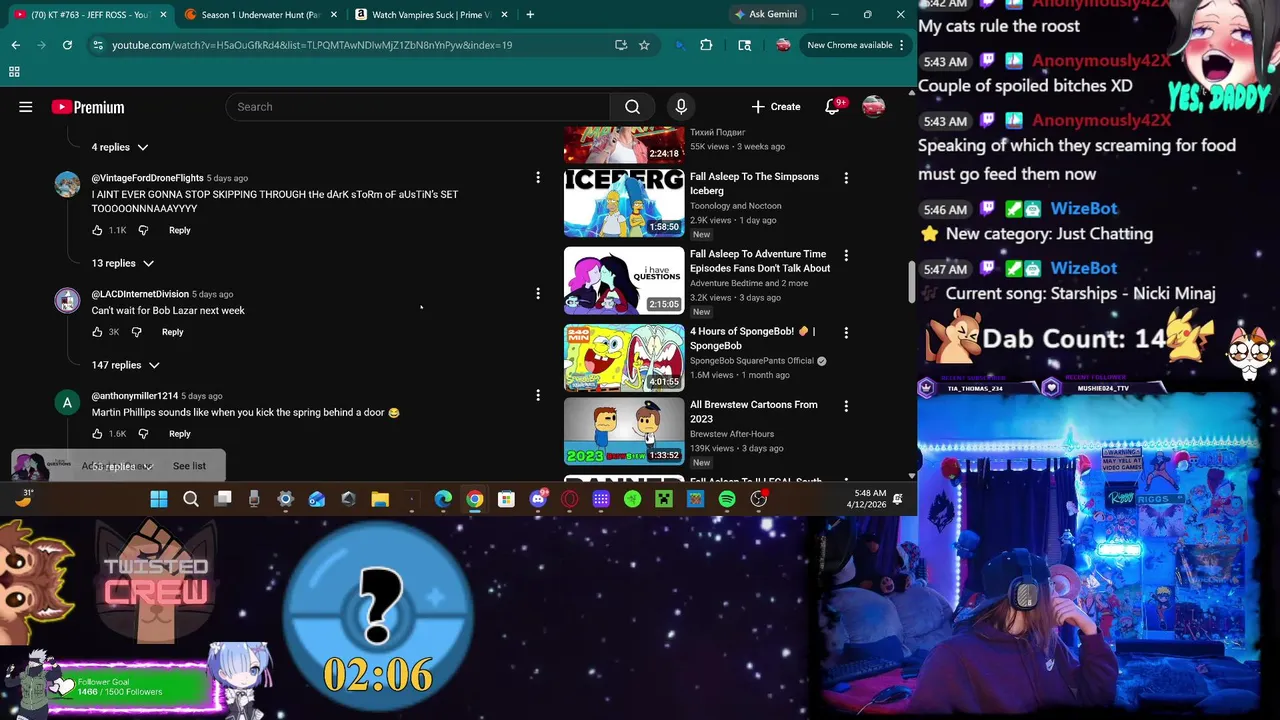Reload the page in Chrome
The width and height of the screenshot is (1280, 720).
[x=67, y=45]
